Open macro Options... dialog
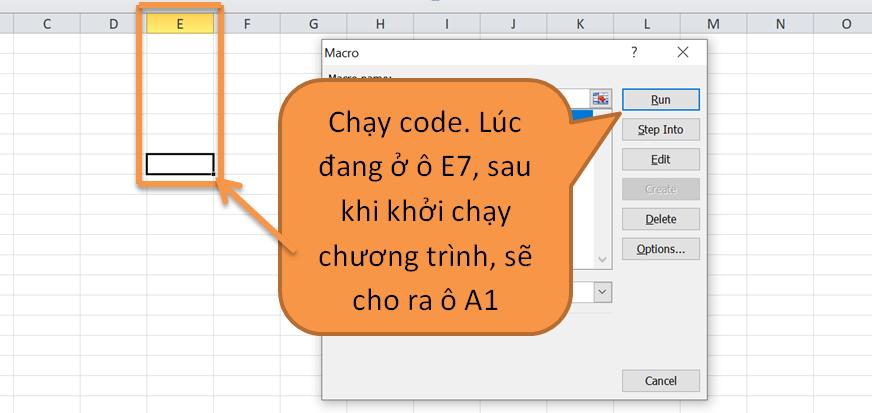This screenshot has width=872, height=413. click(661, 249)
